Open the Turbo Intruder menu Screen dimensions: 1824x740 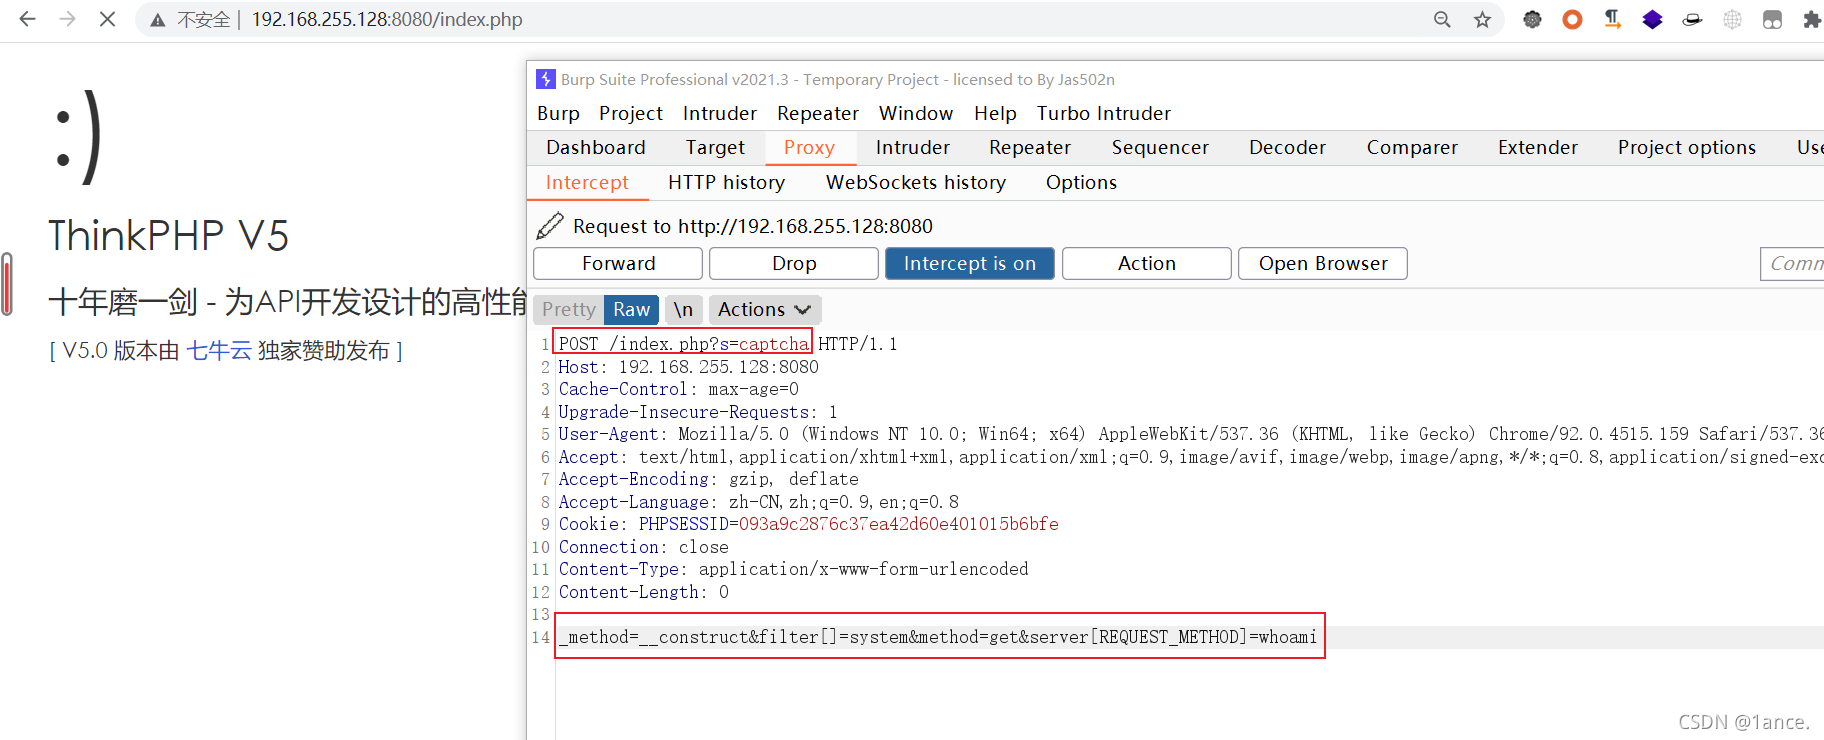[x=1103, y=113]
